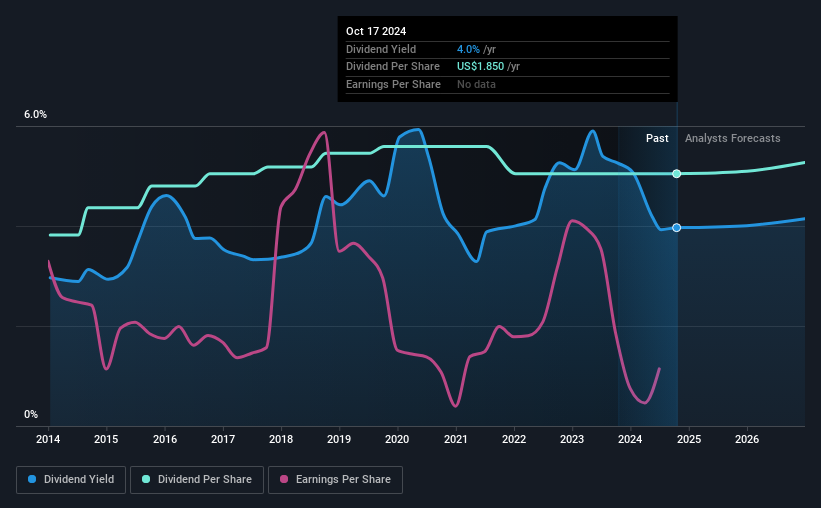Toggle the Dividend Yield legend button
The width and height of the screenshot is (821, 508).
[71, 480]
